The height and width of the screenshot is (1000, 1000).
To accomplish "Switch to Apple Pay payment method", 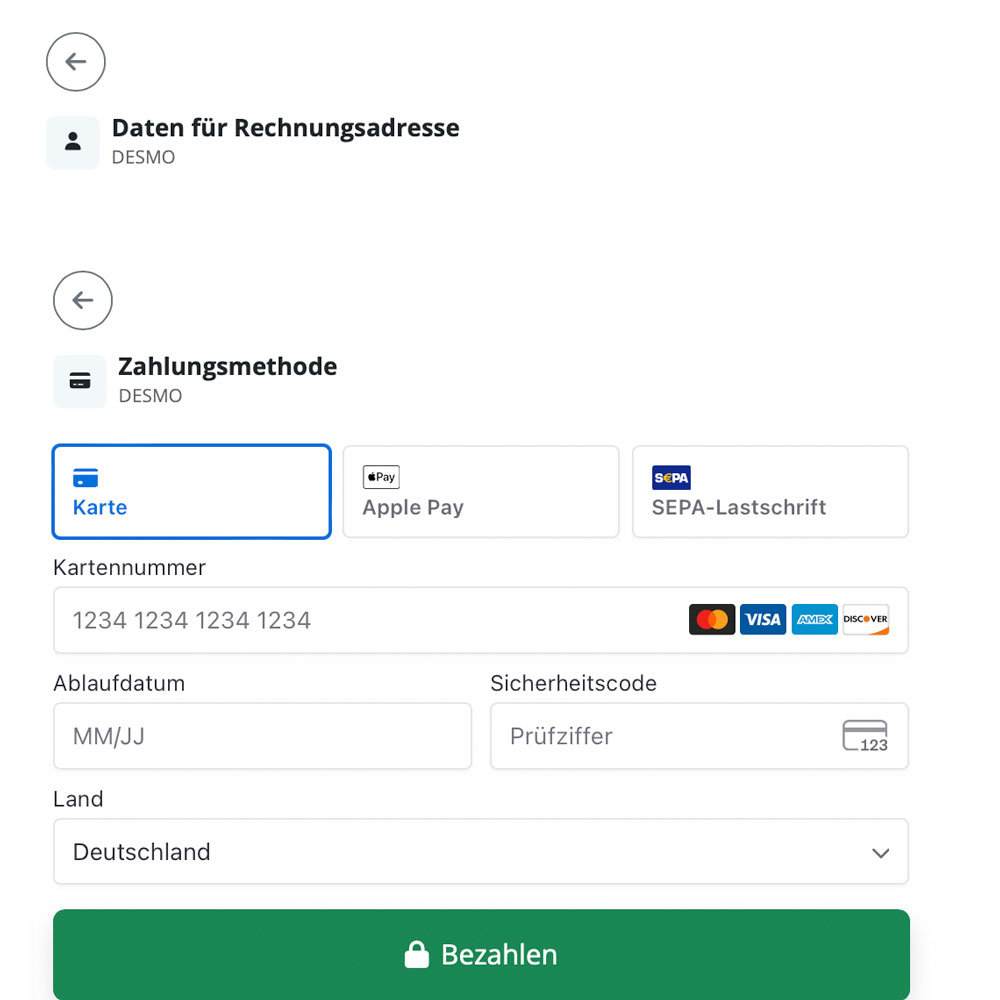I will point(480,492).
